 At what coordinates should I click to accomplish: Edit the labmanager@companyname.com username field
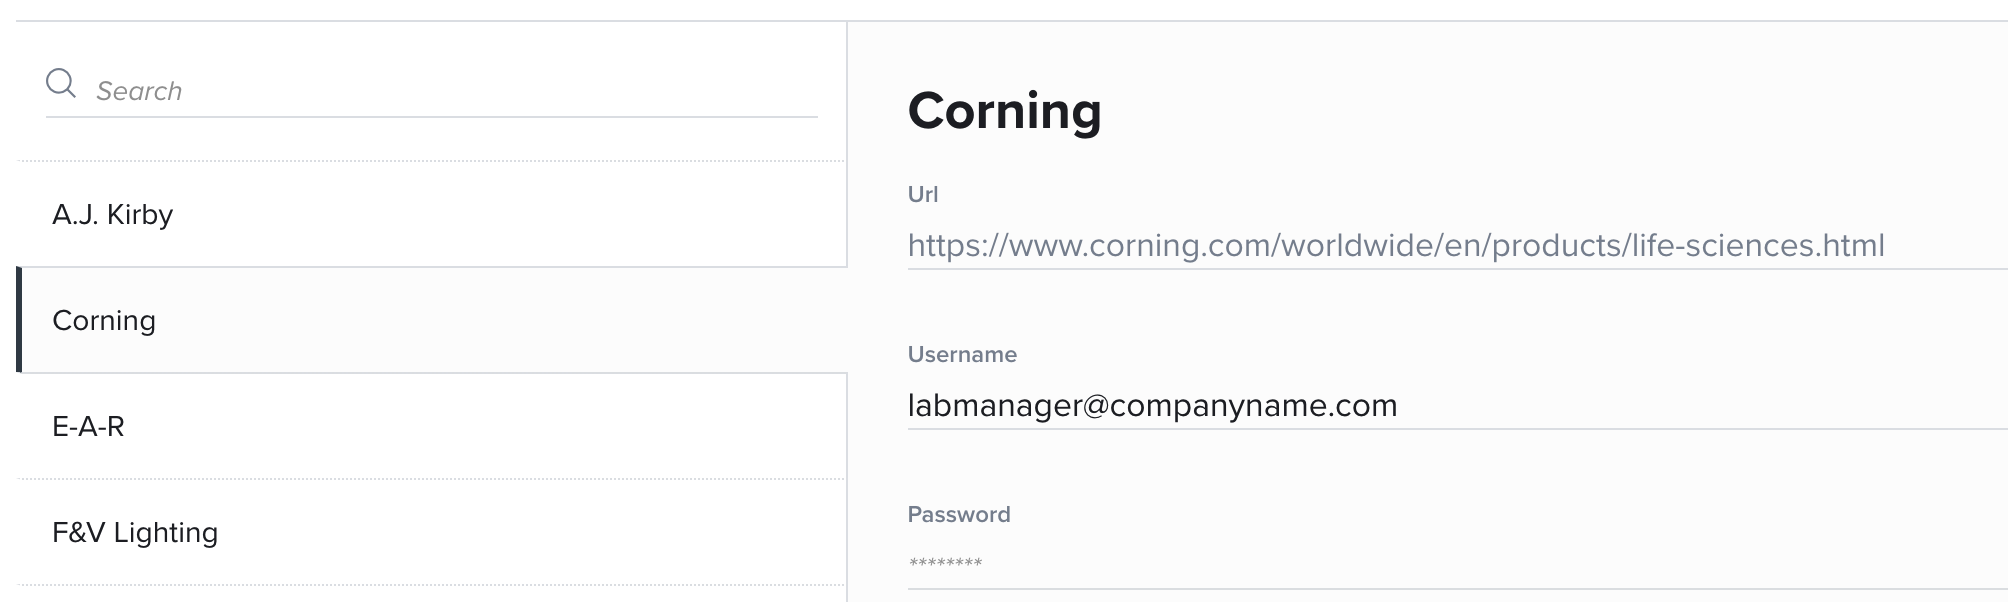click(1457, 405)
